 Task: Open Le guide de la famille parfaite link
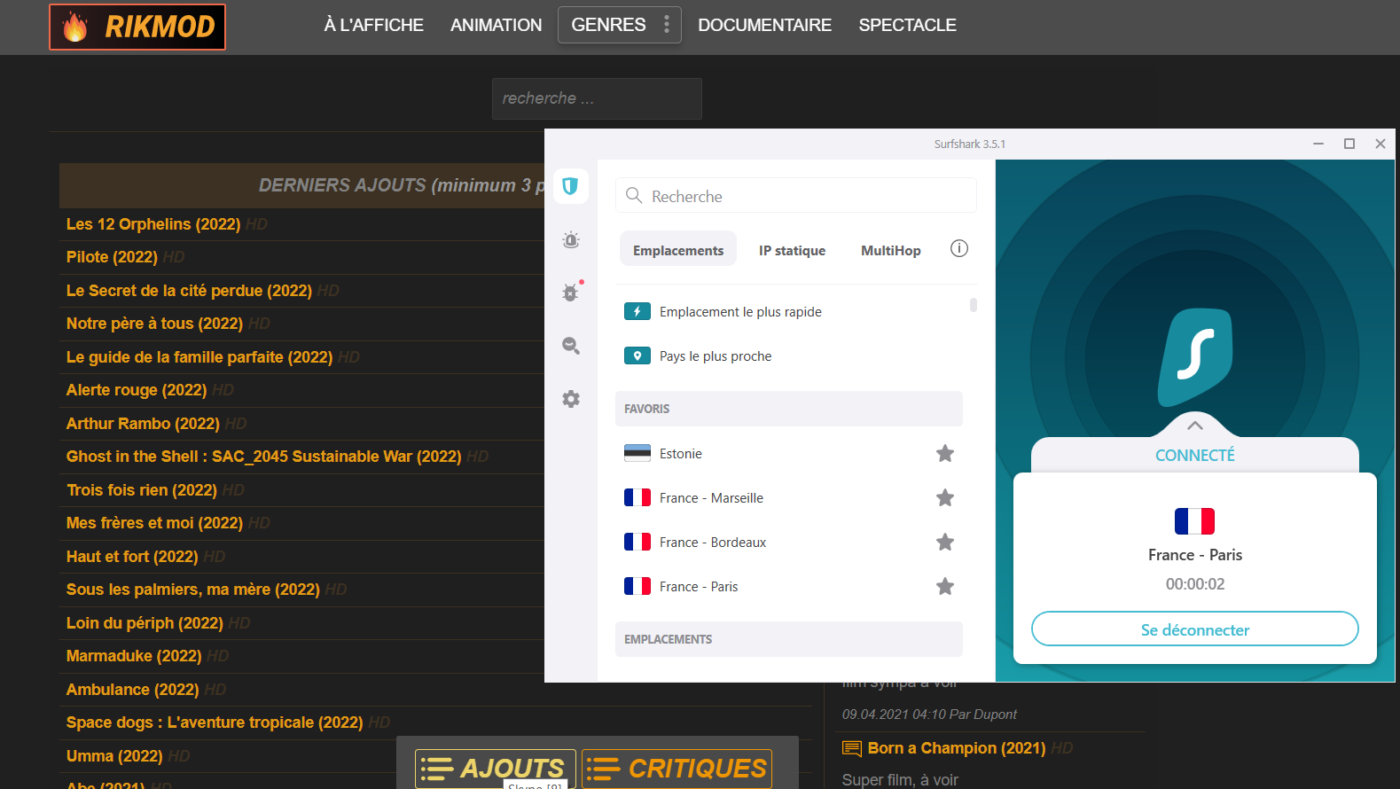pos(199,356)
